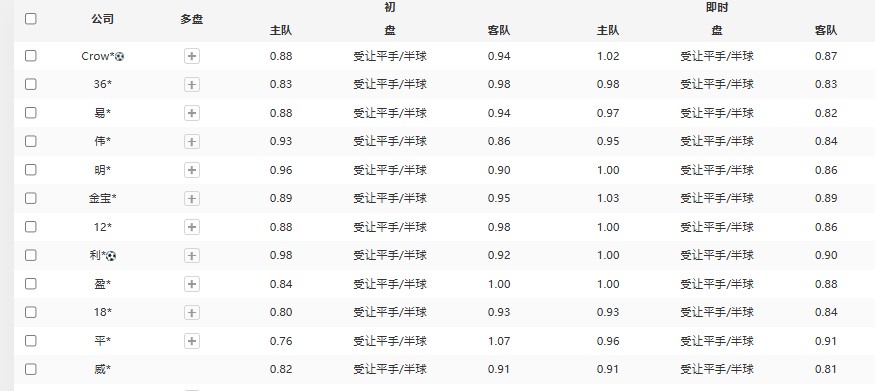Show multiple handicaps for 明*

[192, 170]
